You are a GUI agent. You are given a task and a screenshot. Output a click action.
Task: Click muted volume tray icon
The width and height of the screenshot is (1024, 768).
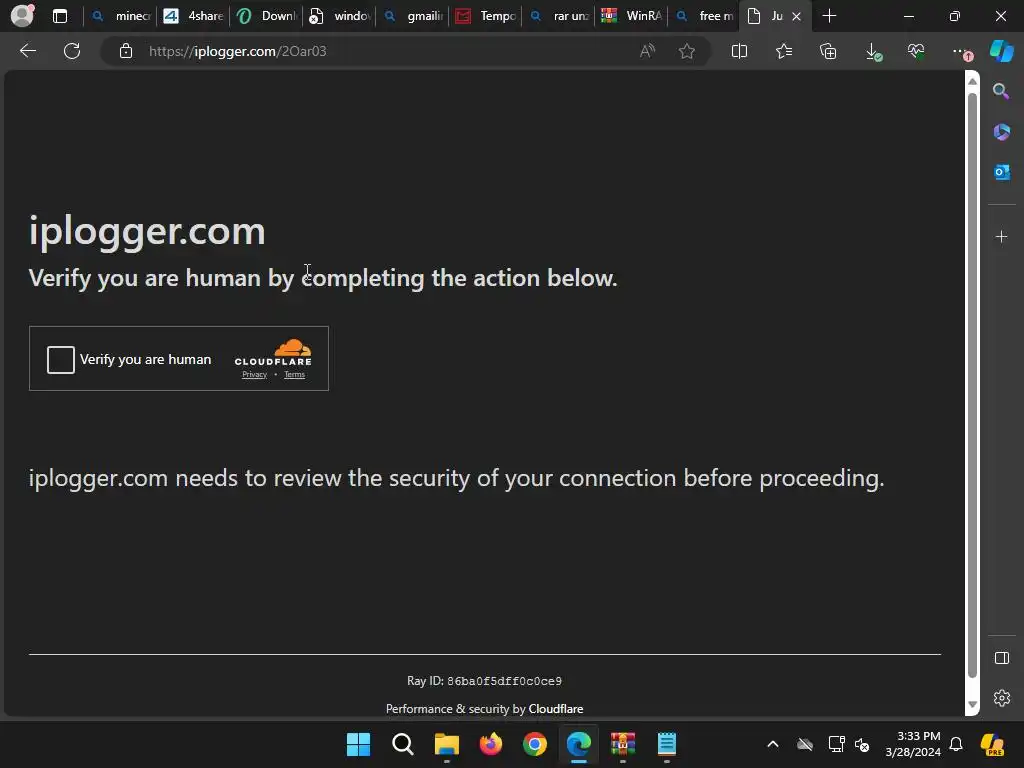pyautogui.click(x=862, y=744)
